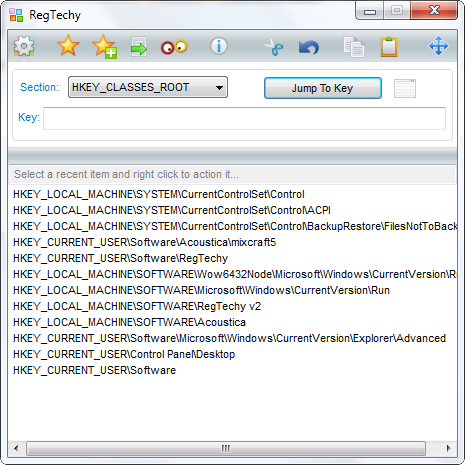Click the green arrow export icon
The height and width of the screenshot is (465, 465).
coord(139,47)
